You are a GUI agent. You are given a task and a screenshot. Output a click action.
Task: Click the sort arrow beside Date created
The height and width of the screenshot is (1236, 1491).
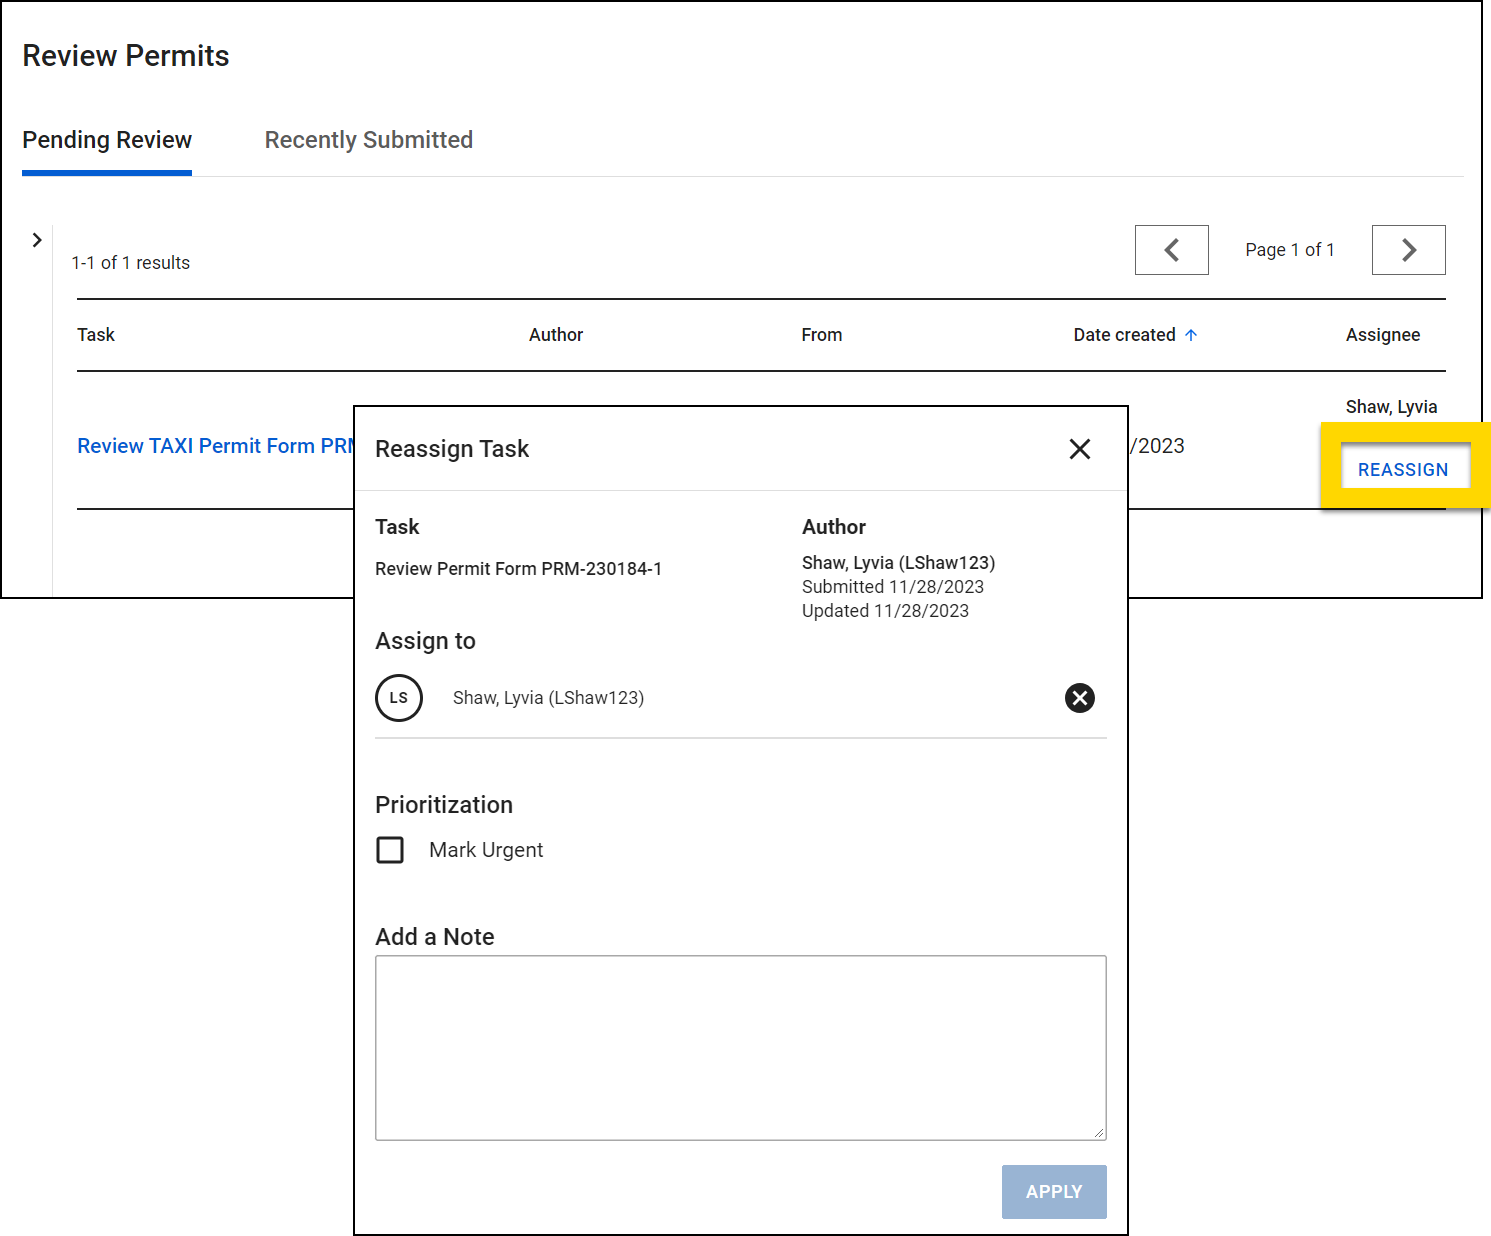click(1191, 335)
